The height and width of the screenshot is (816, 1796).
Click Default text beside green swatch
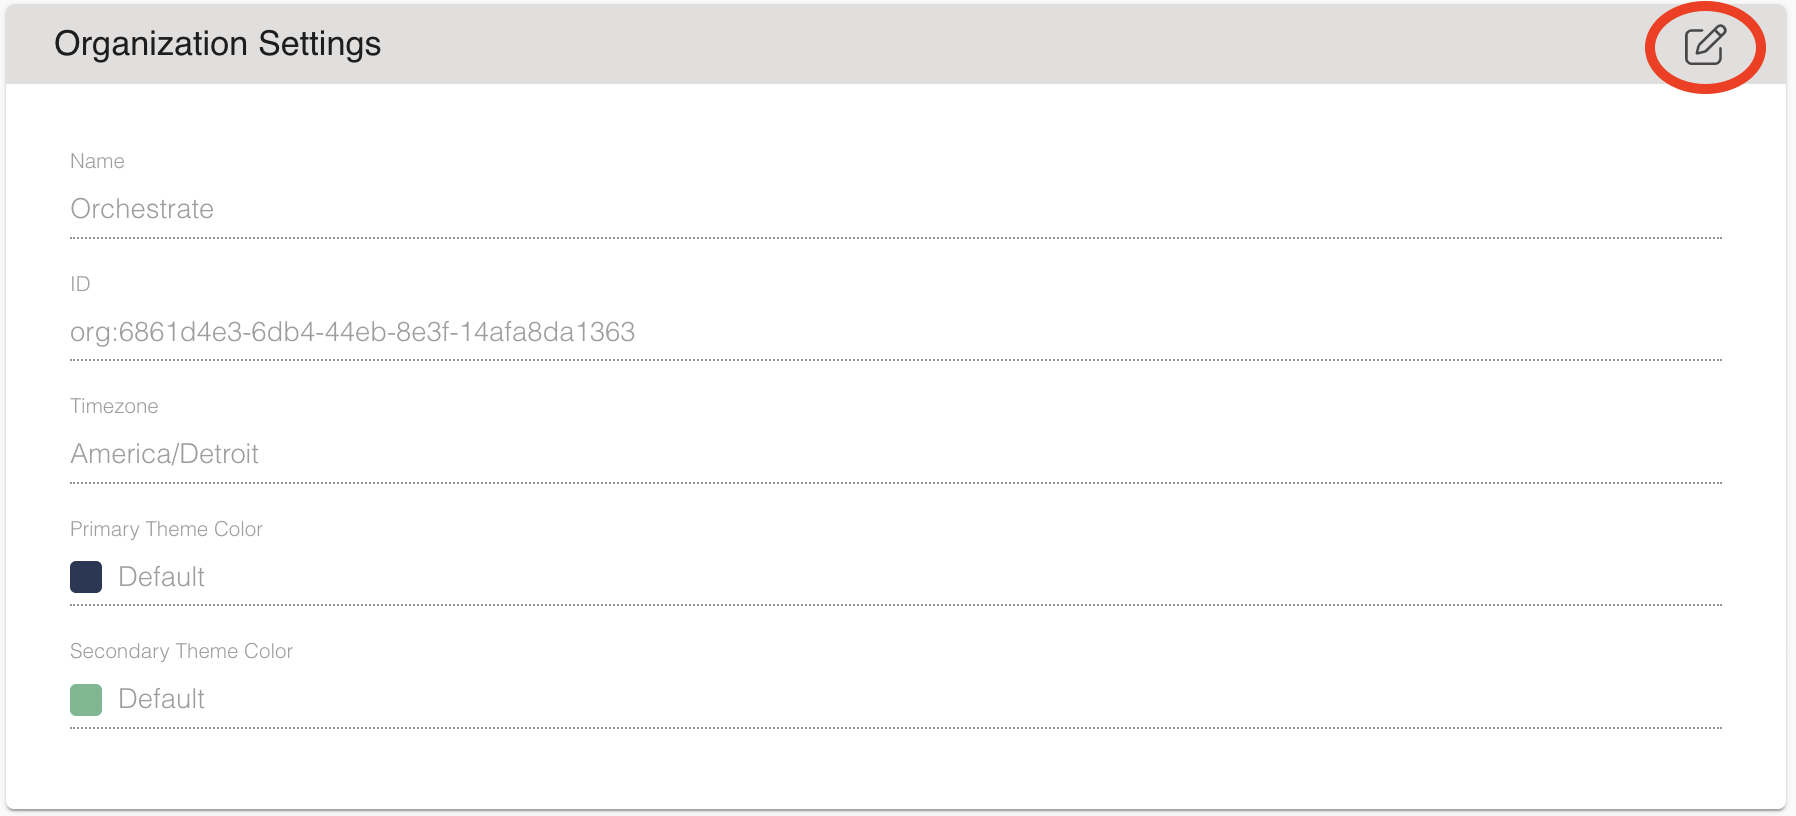pyautogui.click(x=161, y=699)
